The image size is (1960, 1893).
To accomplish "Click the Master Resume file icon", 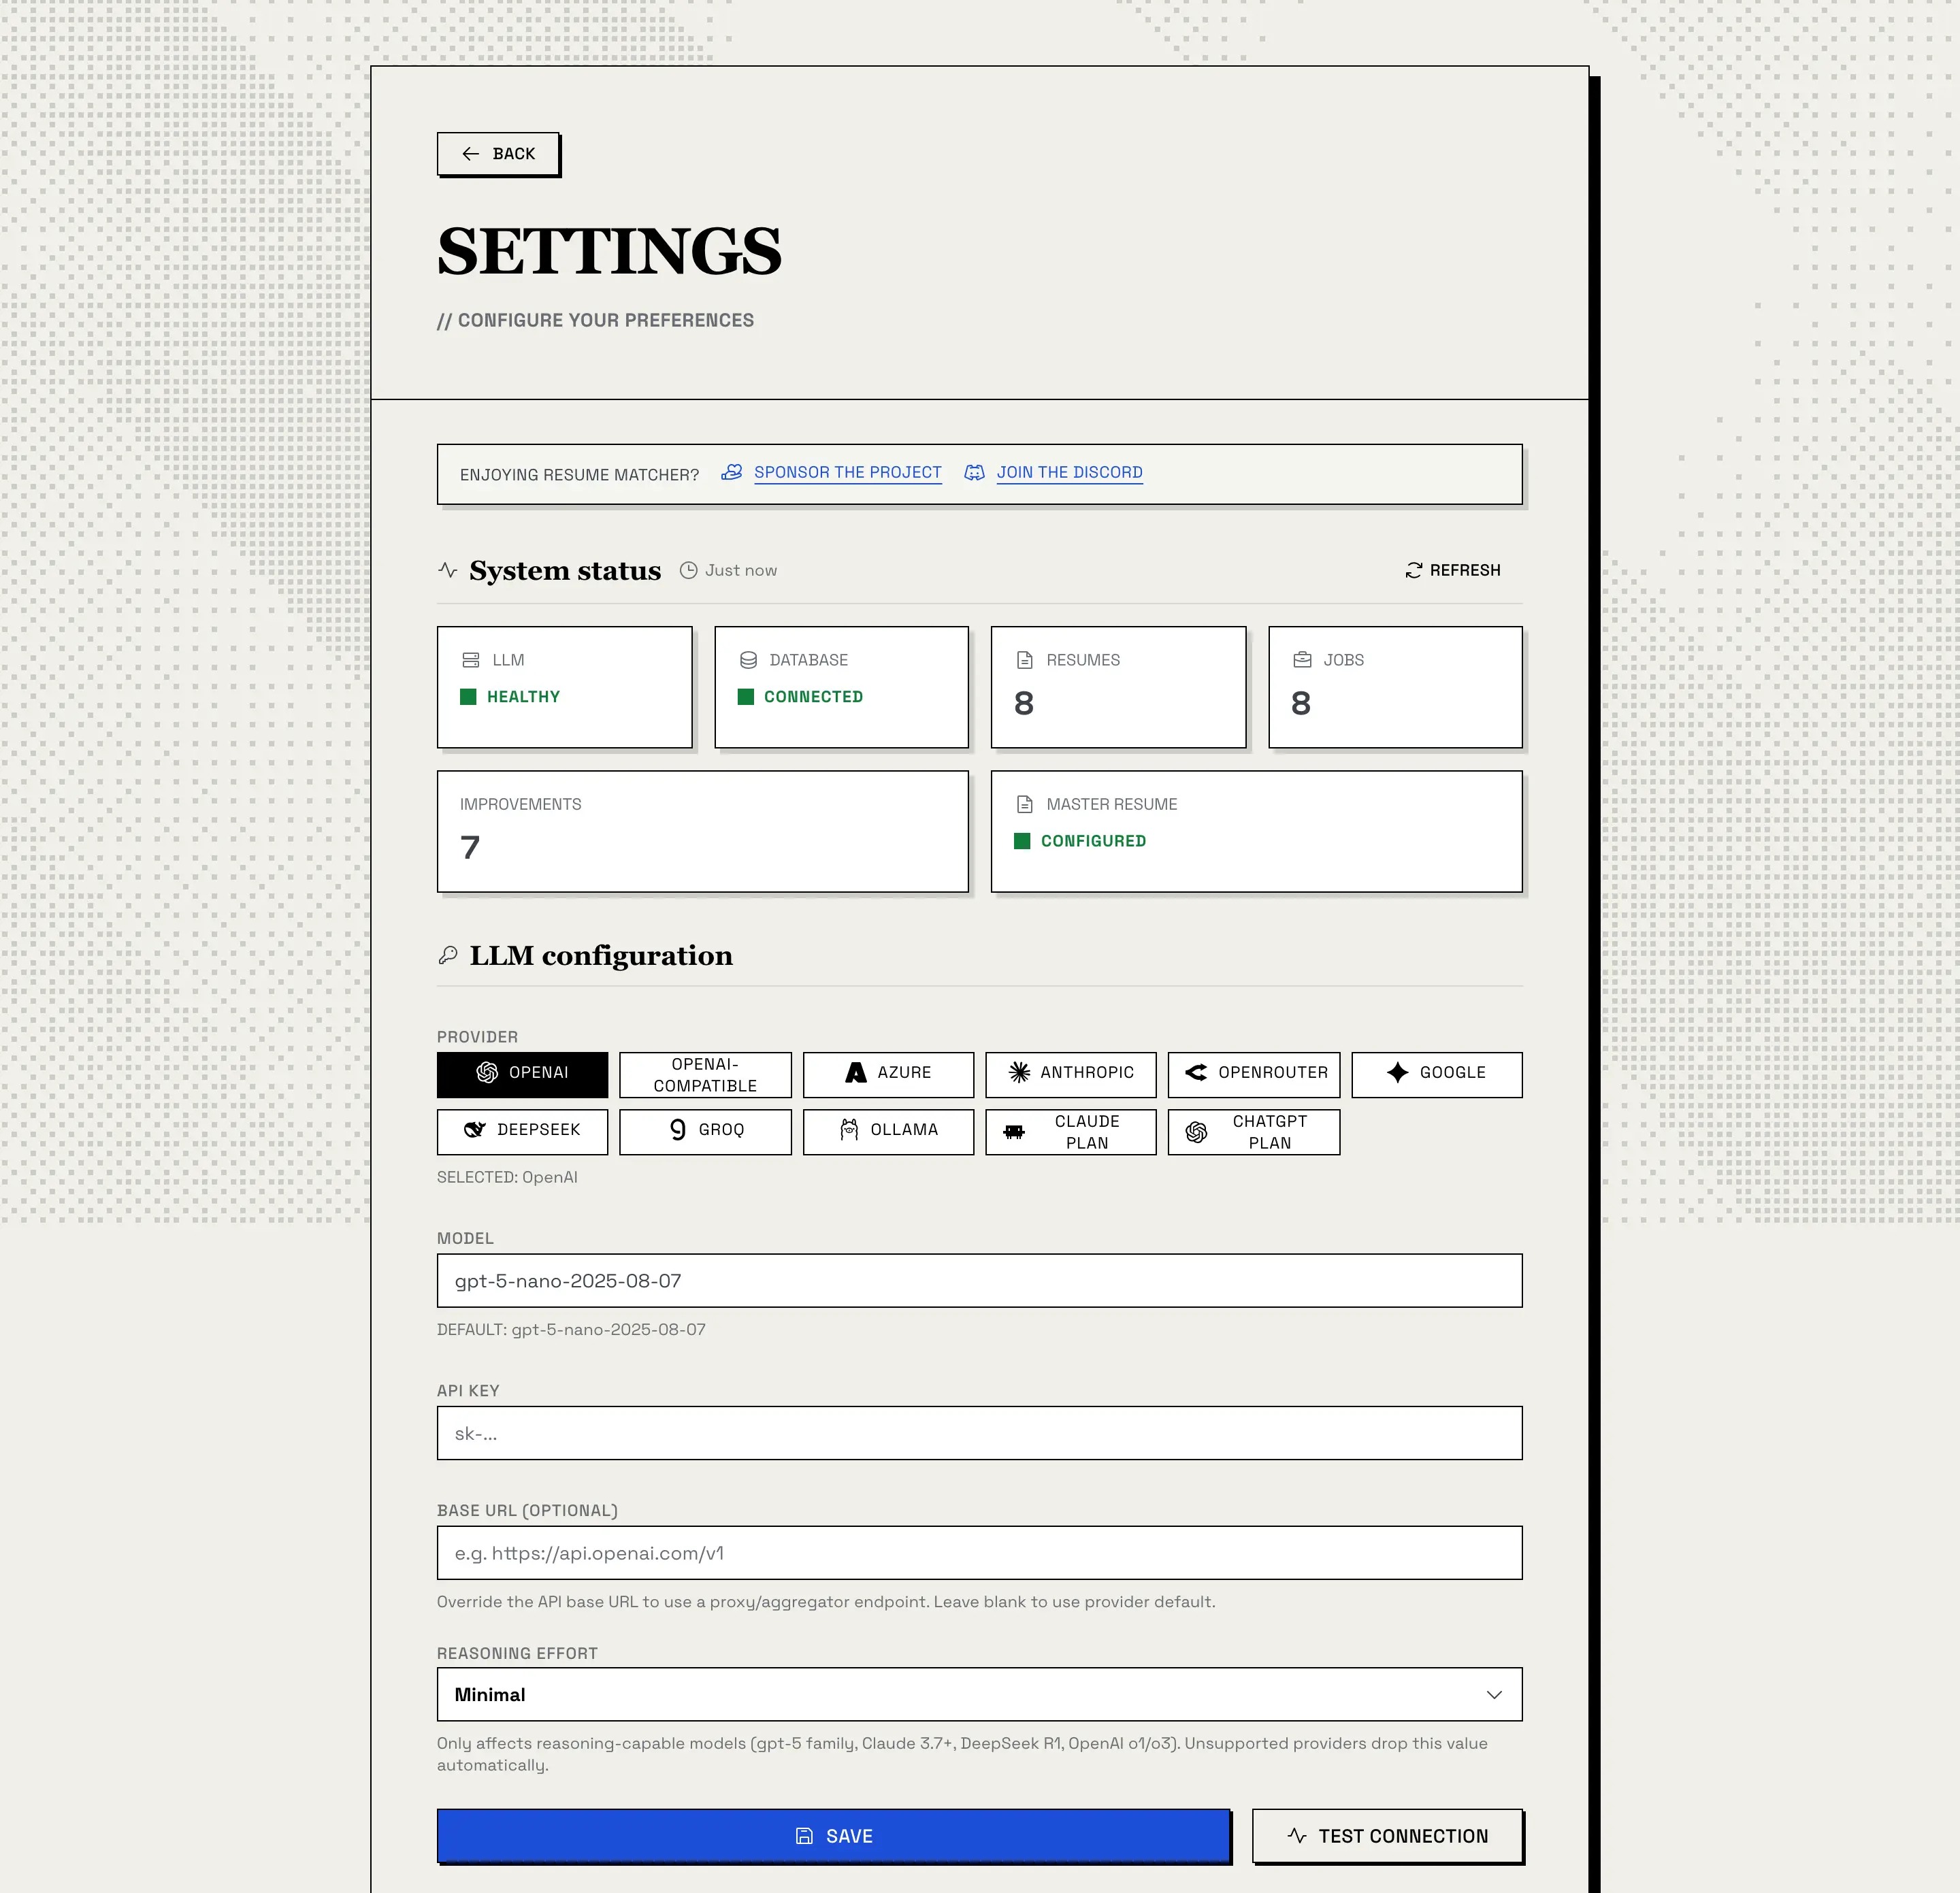I will 1025,804.
